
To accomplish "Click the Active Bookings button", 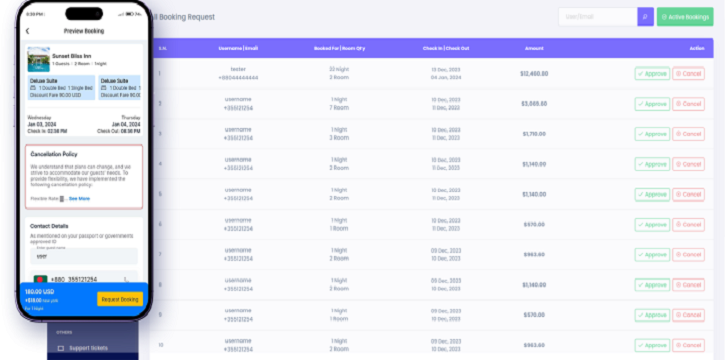I will pyautogui.click(x=685, y=17).
